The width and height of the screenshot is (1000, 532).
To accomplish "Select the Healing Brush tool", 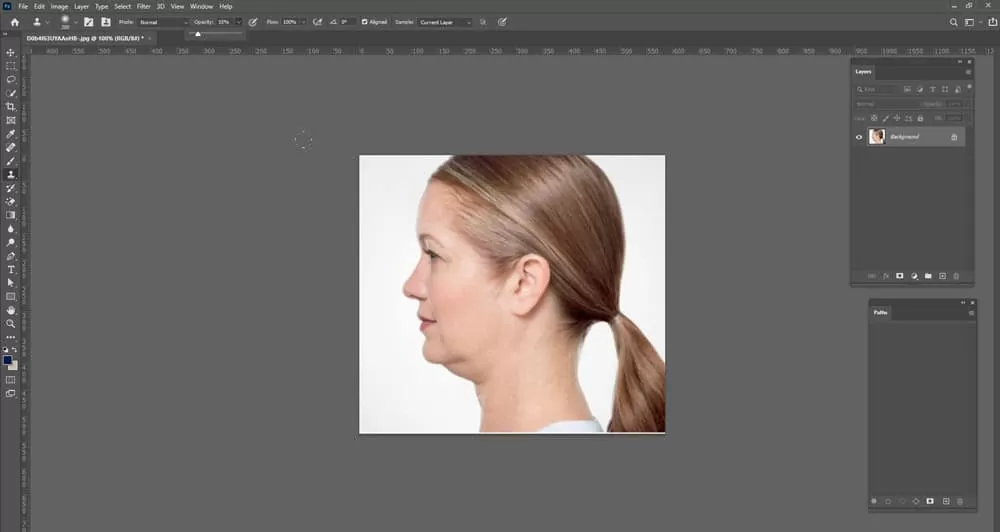I will (x=10, y=147).
